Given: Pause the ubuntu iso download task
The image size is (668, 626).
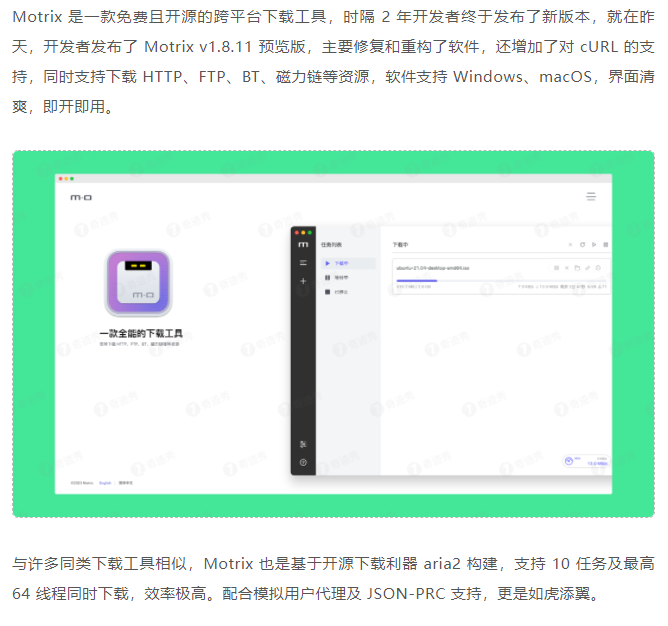Looking at the screenshot, I should (x=556, y=268).
